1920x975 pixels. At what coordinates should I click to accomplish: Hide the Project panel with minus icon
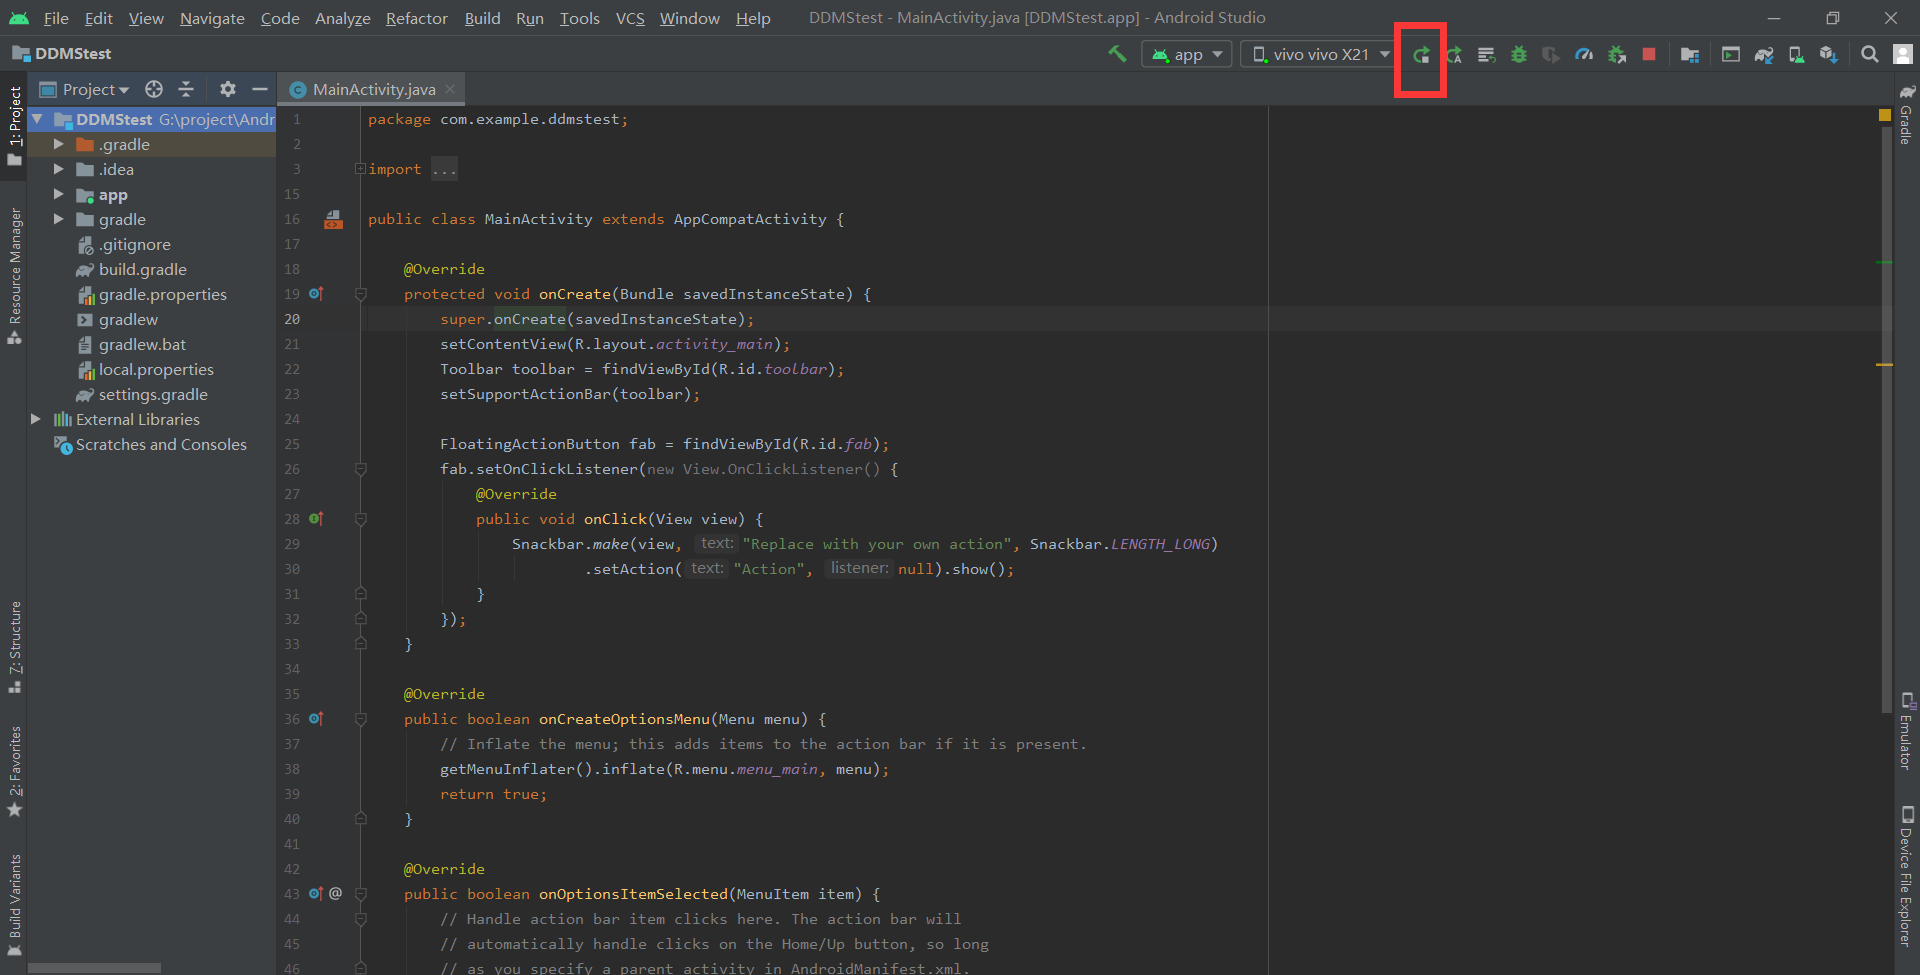(260, 89)
